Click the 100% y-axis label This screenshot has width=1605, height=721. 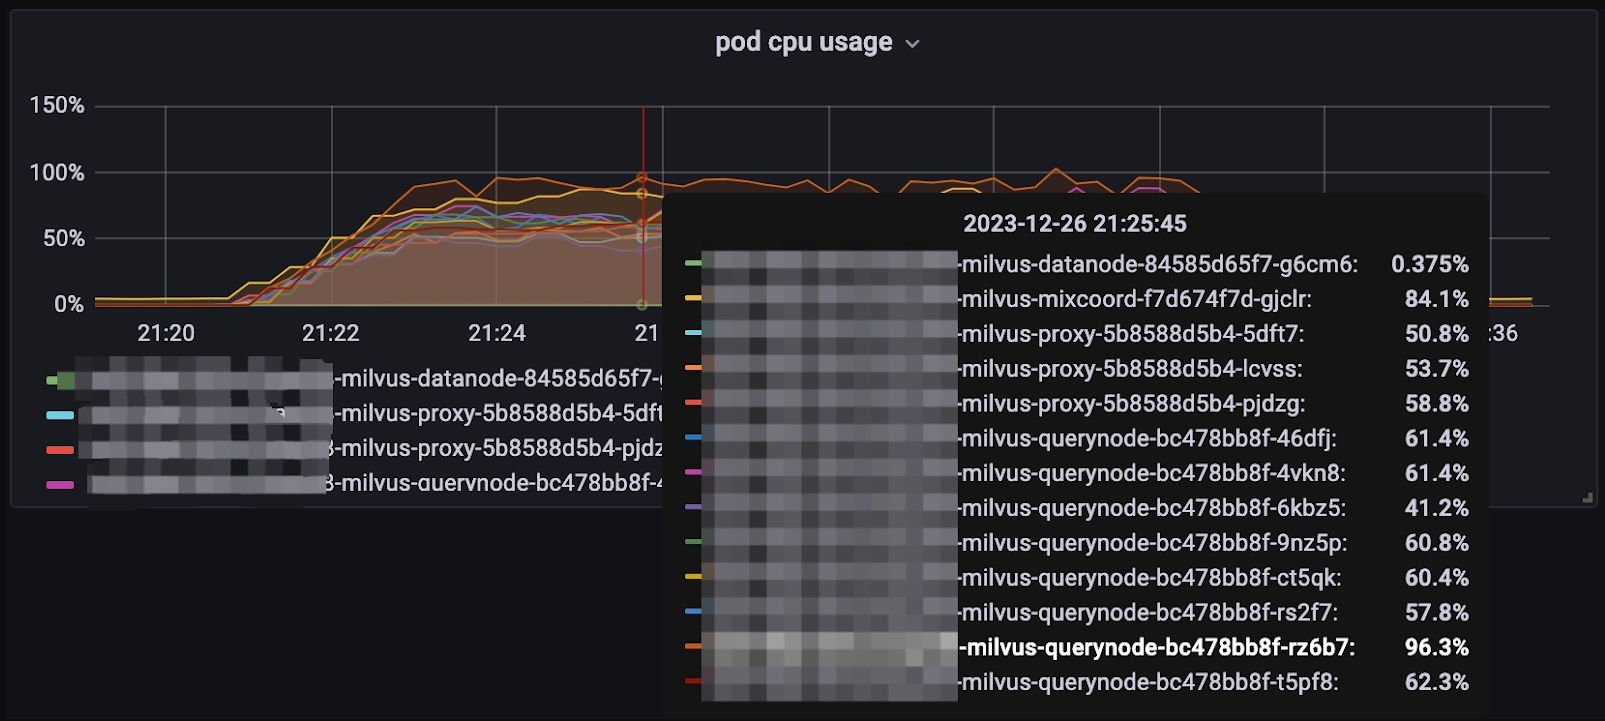pyautogui.click(x=57, y=172)
